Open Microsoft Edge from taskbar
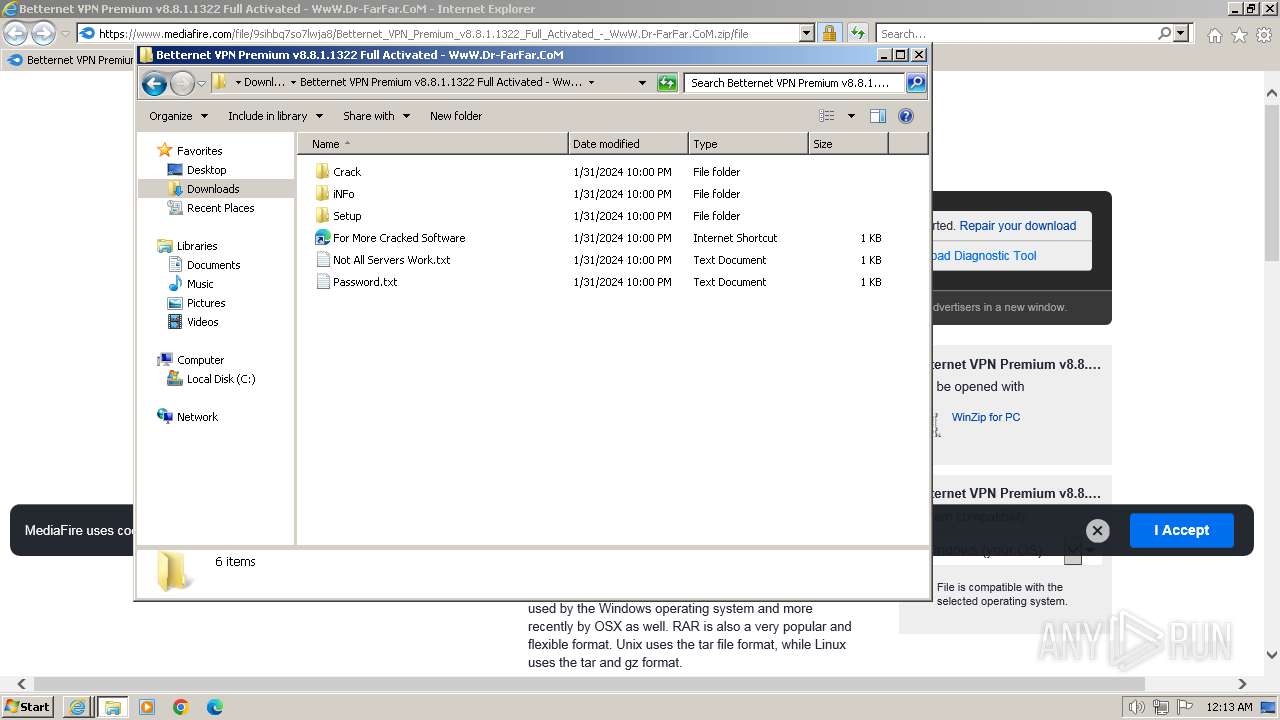This screenshot has width=1280, height=720. pyautogui.click(x=215, y=707)
